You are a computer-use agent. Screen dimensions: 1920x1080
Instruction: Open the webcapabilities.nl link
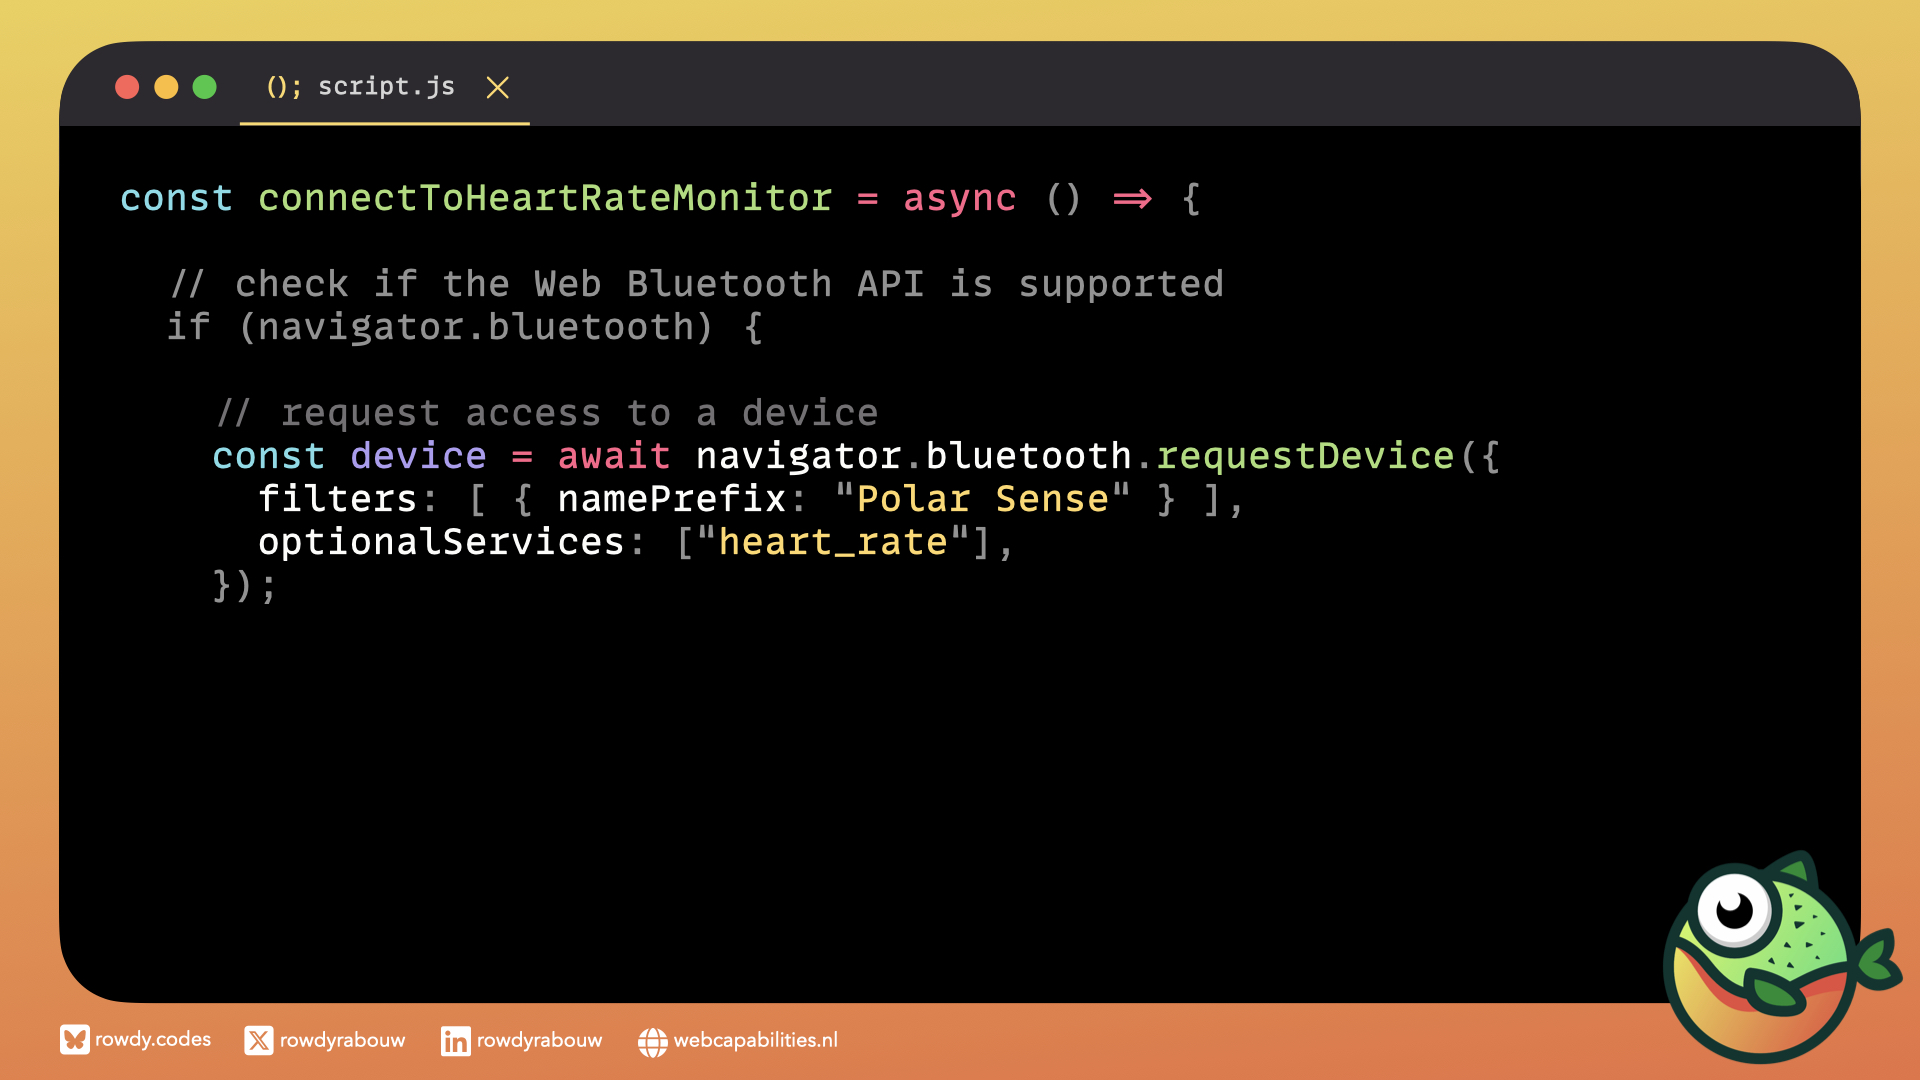point(755,1041)
